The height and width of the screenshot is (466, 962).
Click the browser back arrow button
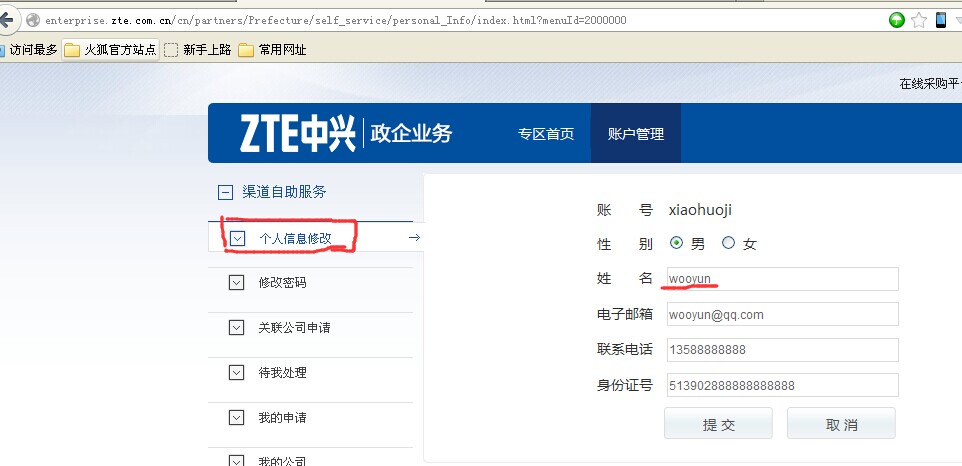click(x=6, y=20)
